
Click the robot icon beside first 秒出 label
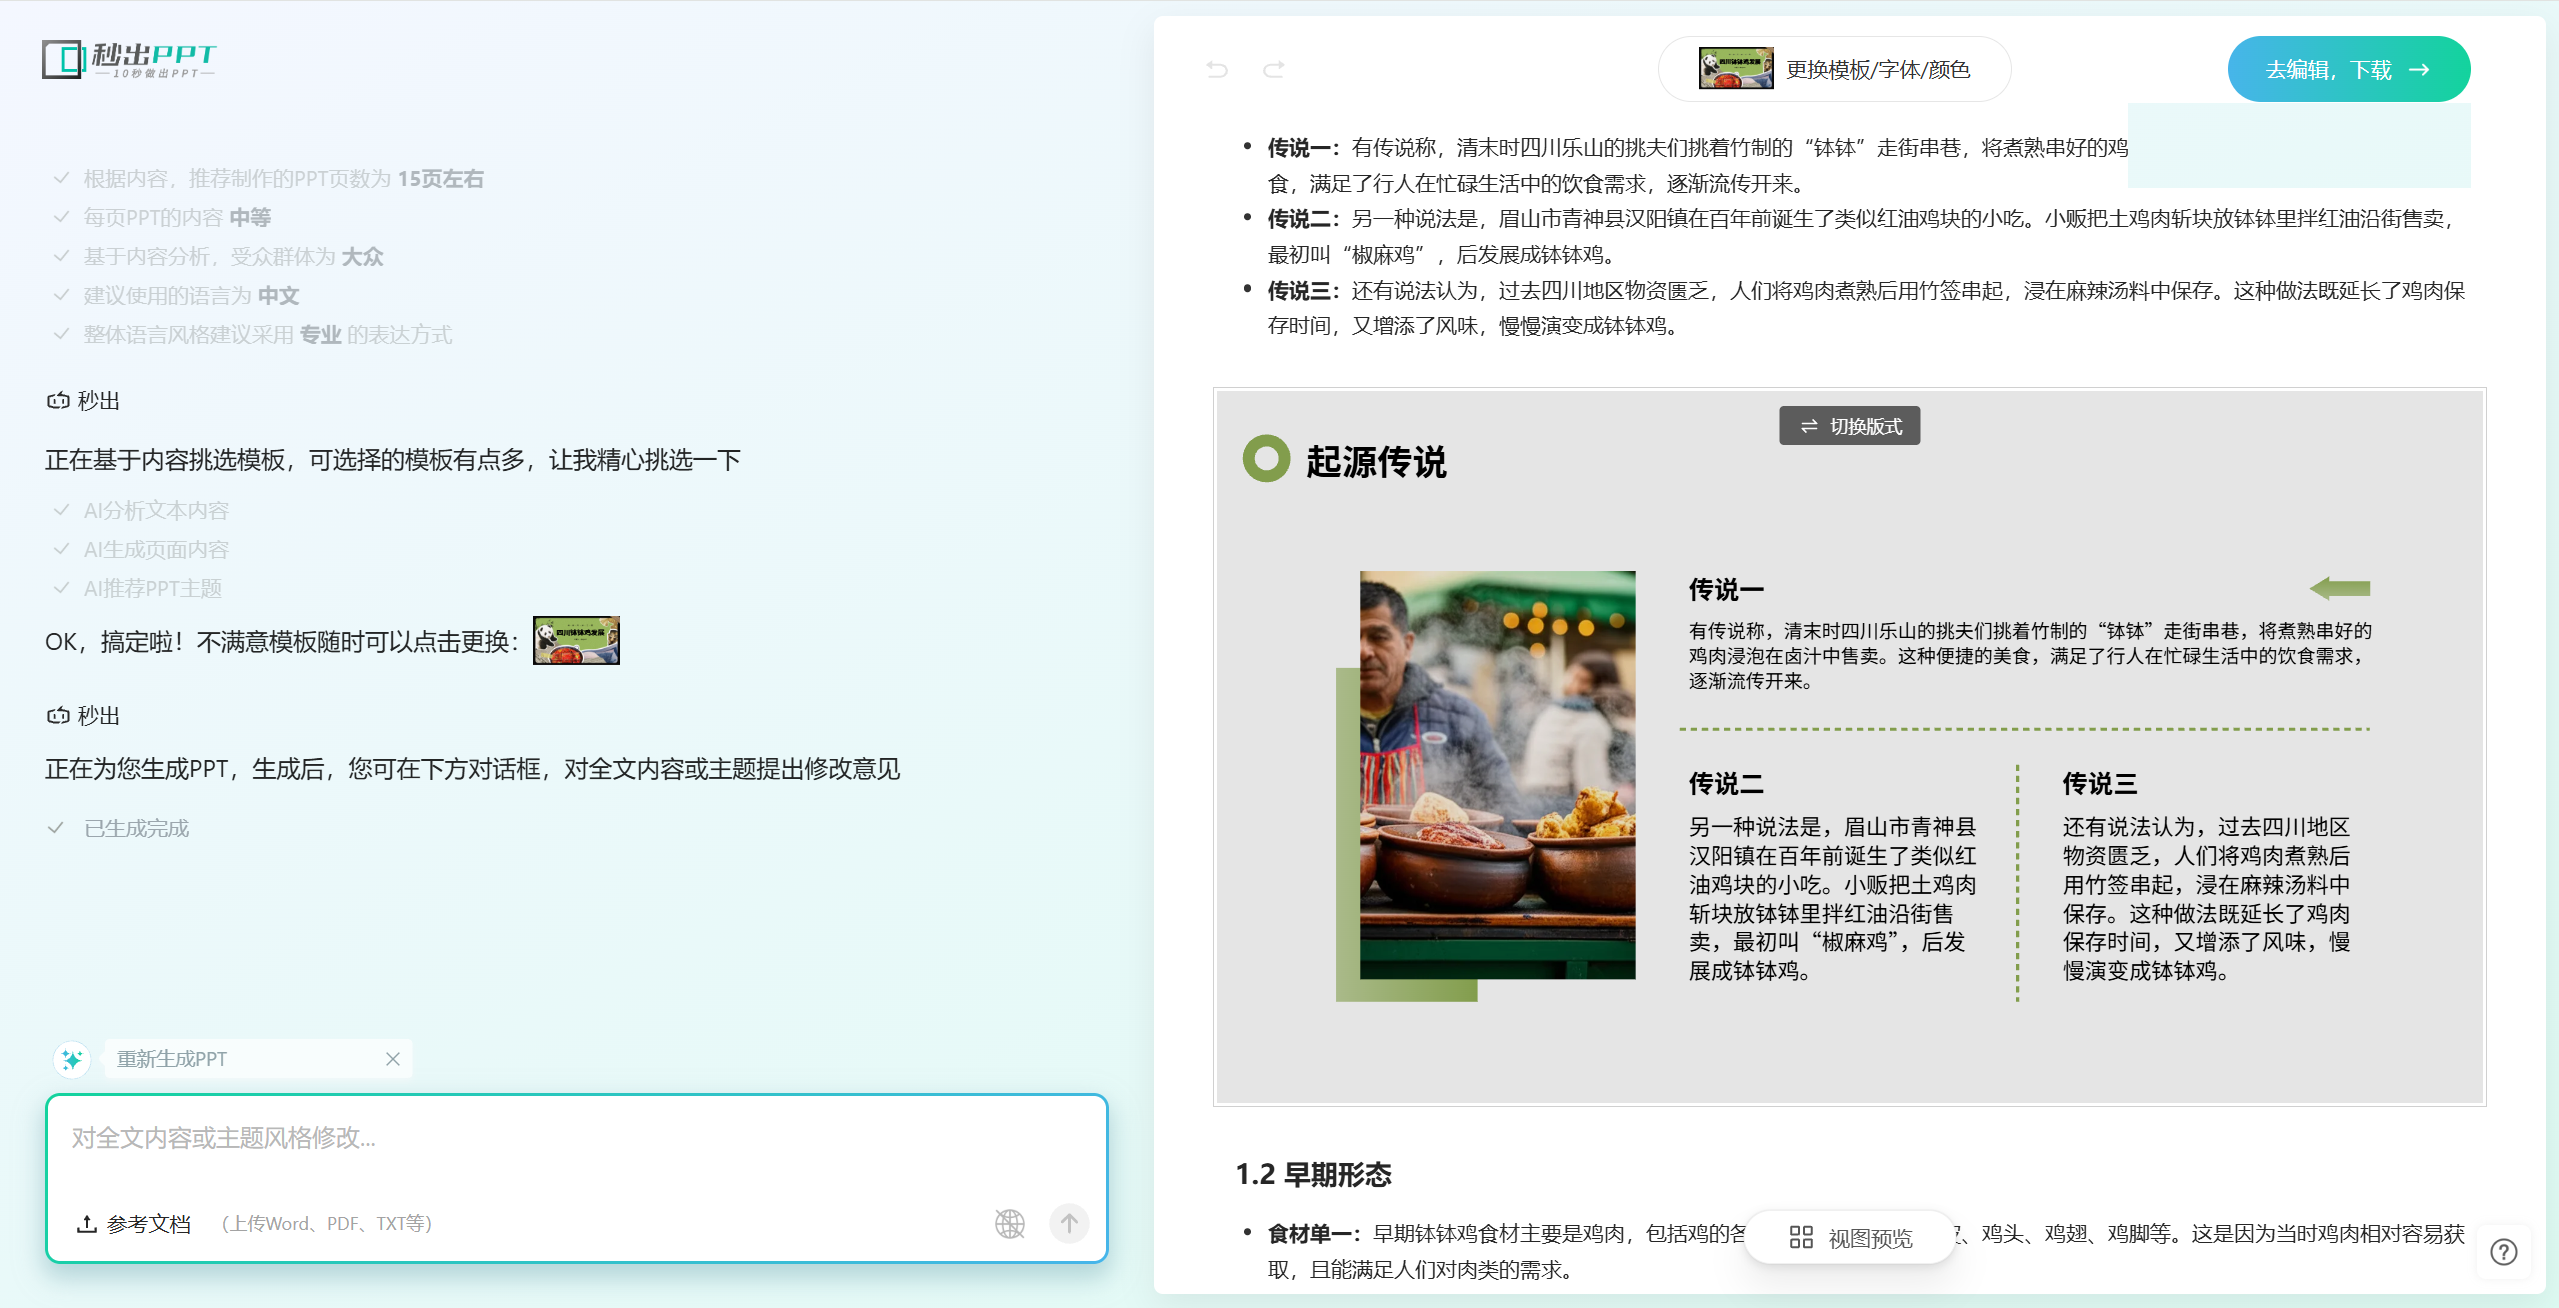[58, 401]
